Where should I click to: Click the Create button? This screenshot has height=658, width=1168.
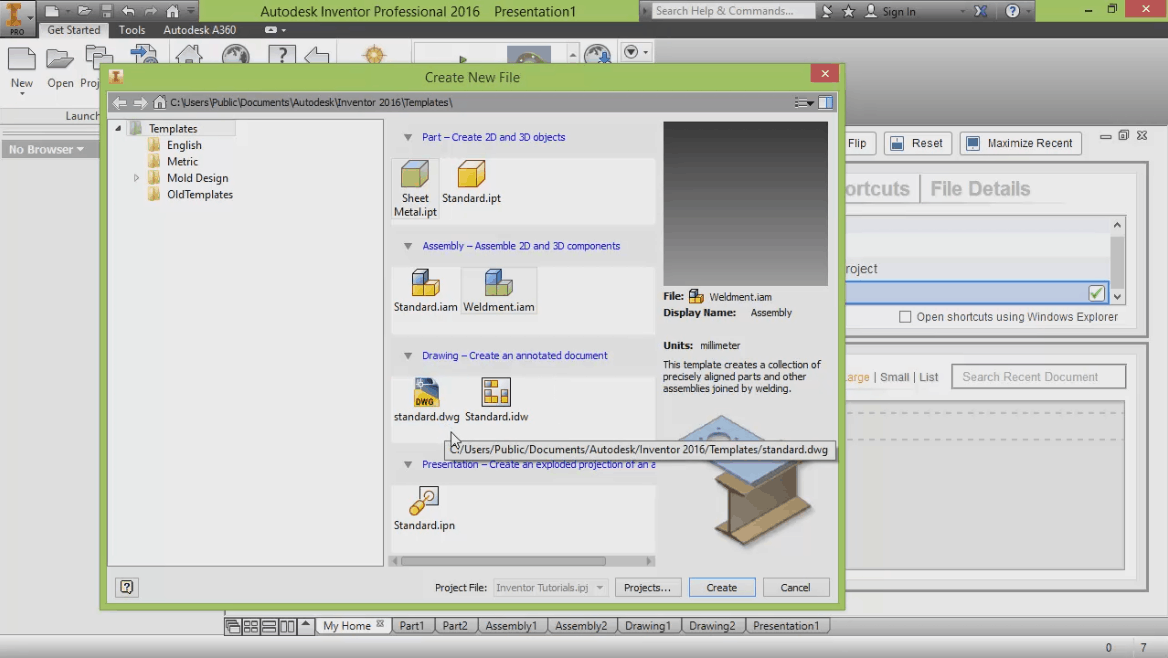pos(722,587)
